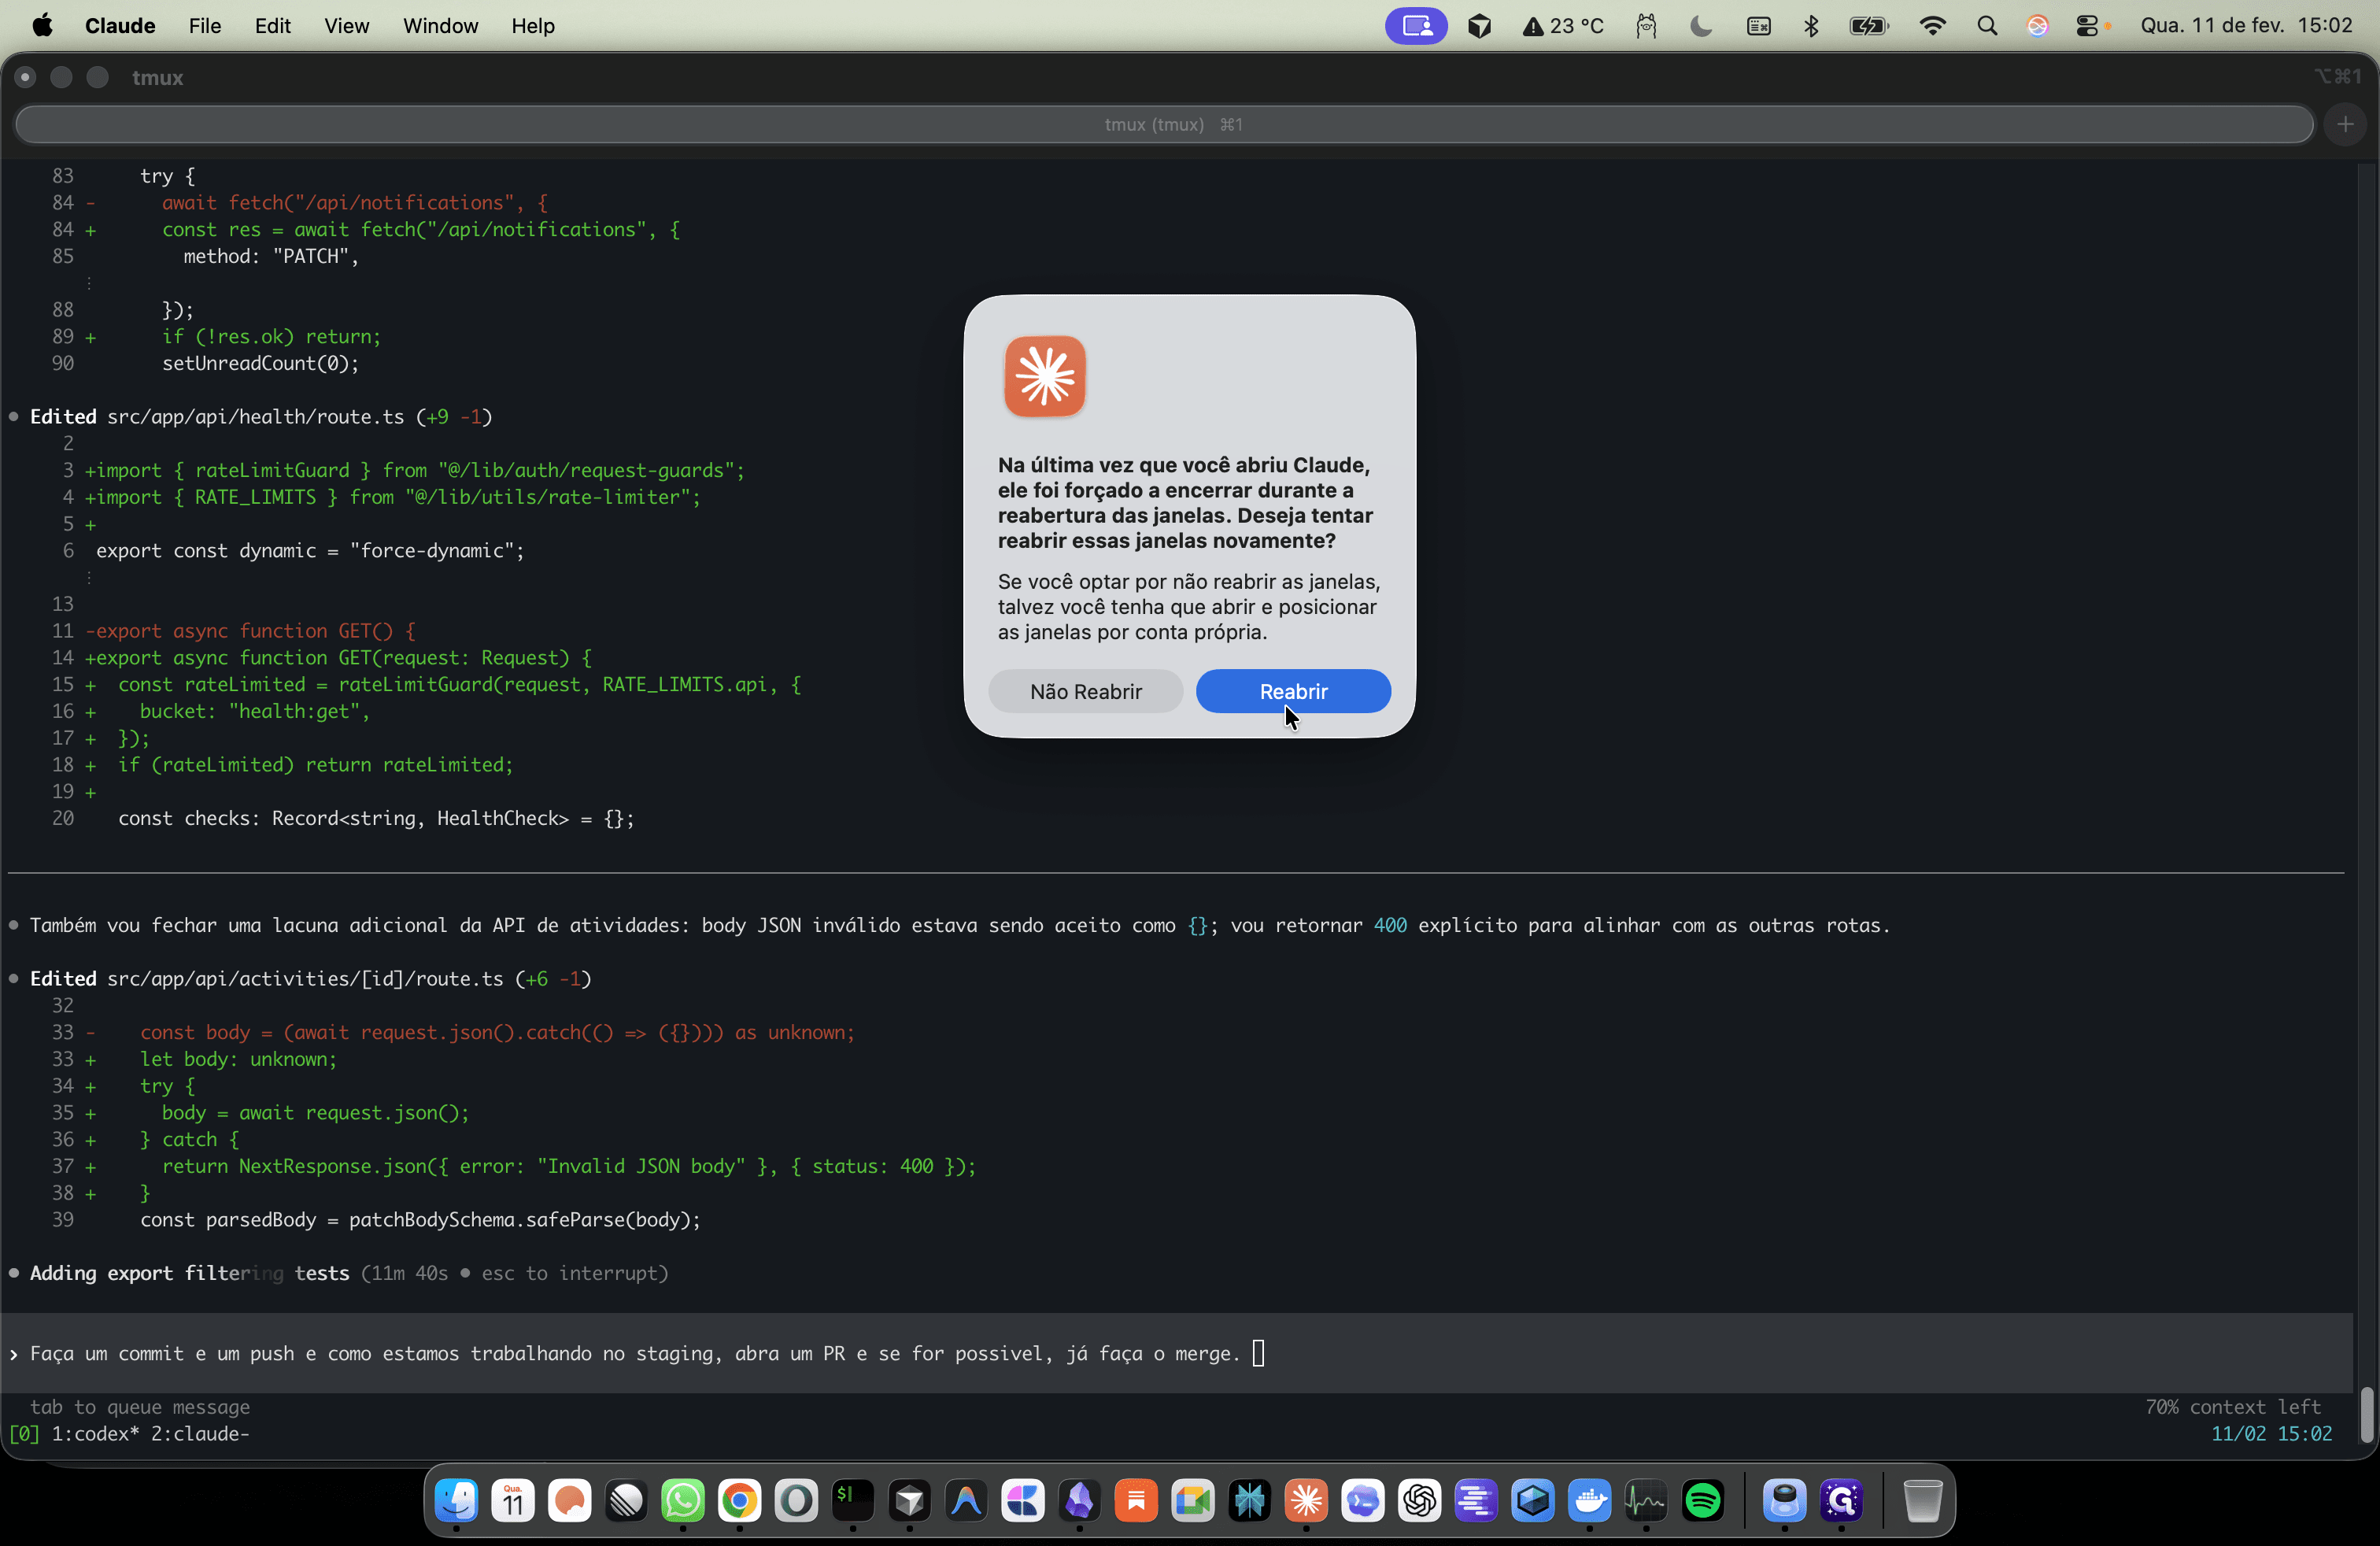Click the tmux status bar entry "2:claude-"
The width and height of the screenshot is (2380, 1546).
[200, 1433]
